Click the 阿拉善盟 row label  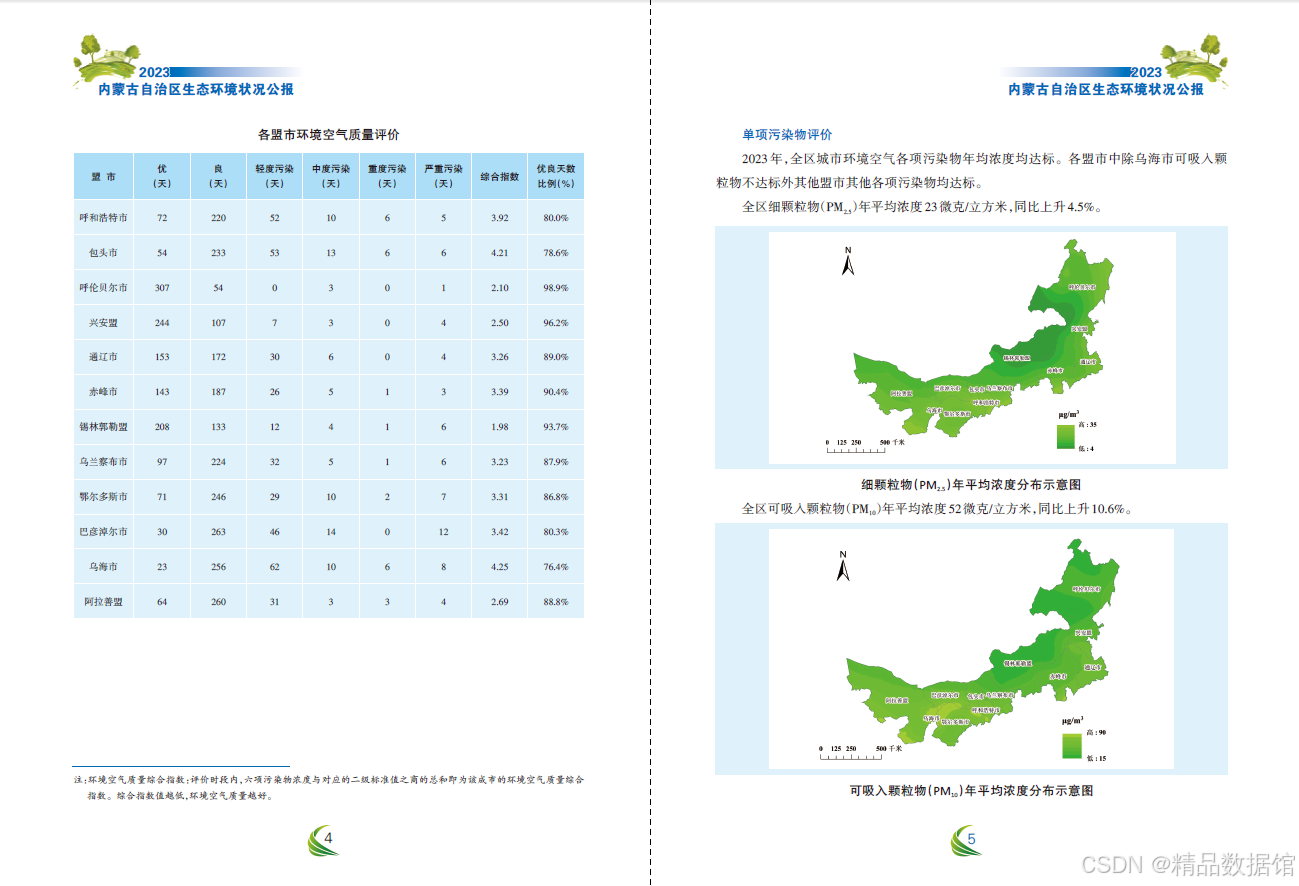point(103,602)
